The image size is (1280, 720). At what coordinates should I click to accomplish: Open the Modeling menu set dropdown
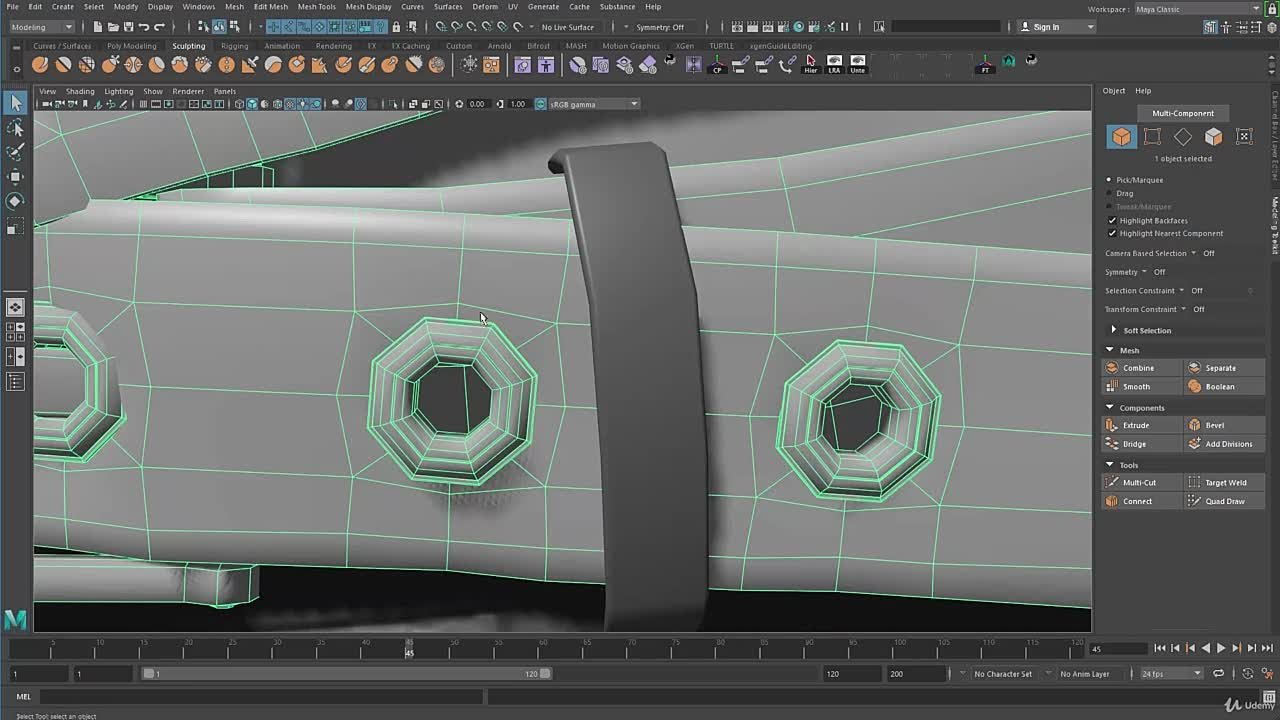pyautogui.click(x=42, y=27)
